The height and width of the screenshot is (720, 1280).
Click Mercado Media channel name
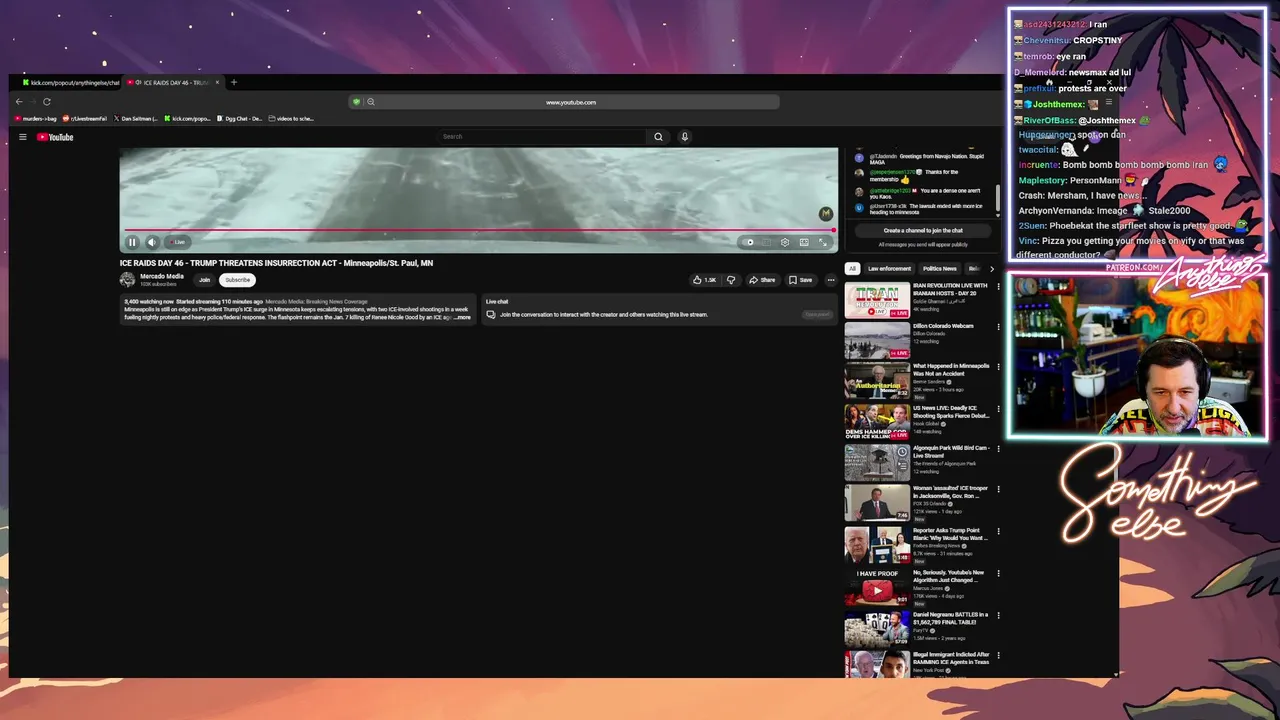(x=161, y=276)
